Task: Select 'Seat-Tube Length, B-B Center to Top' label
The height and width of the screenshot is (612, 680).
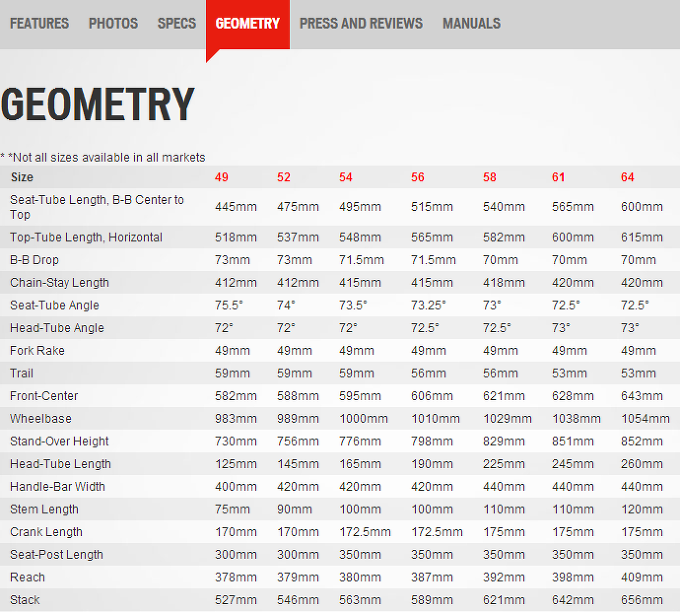Action: pyautogui.click(x=97, y=207)
